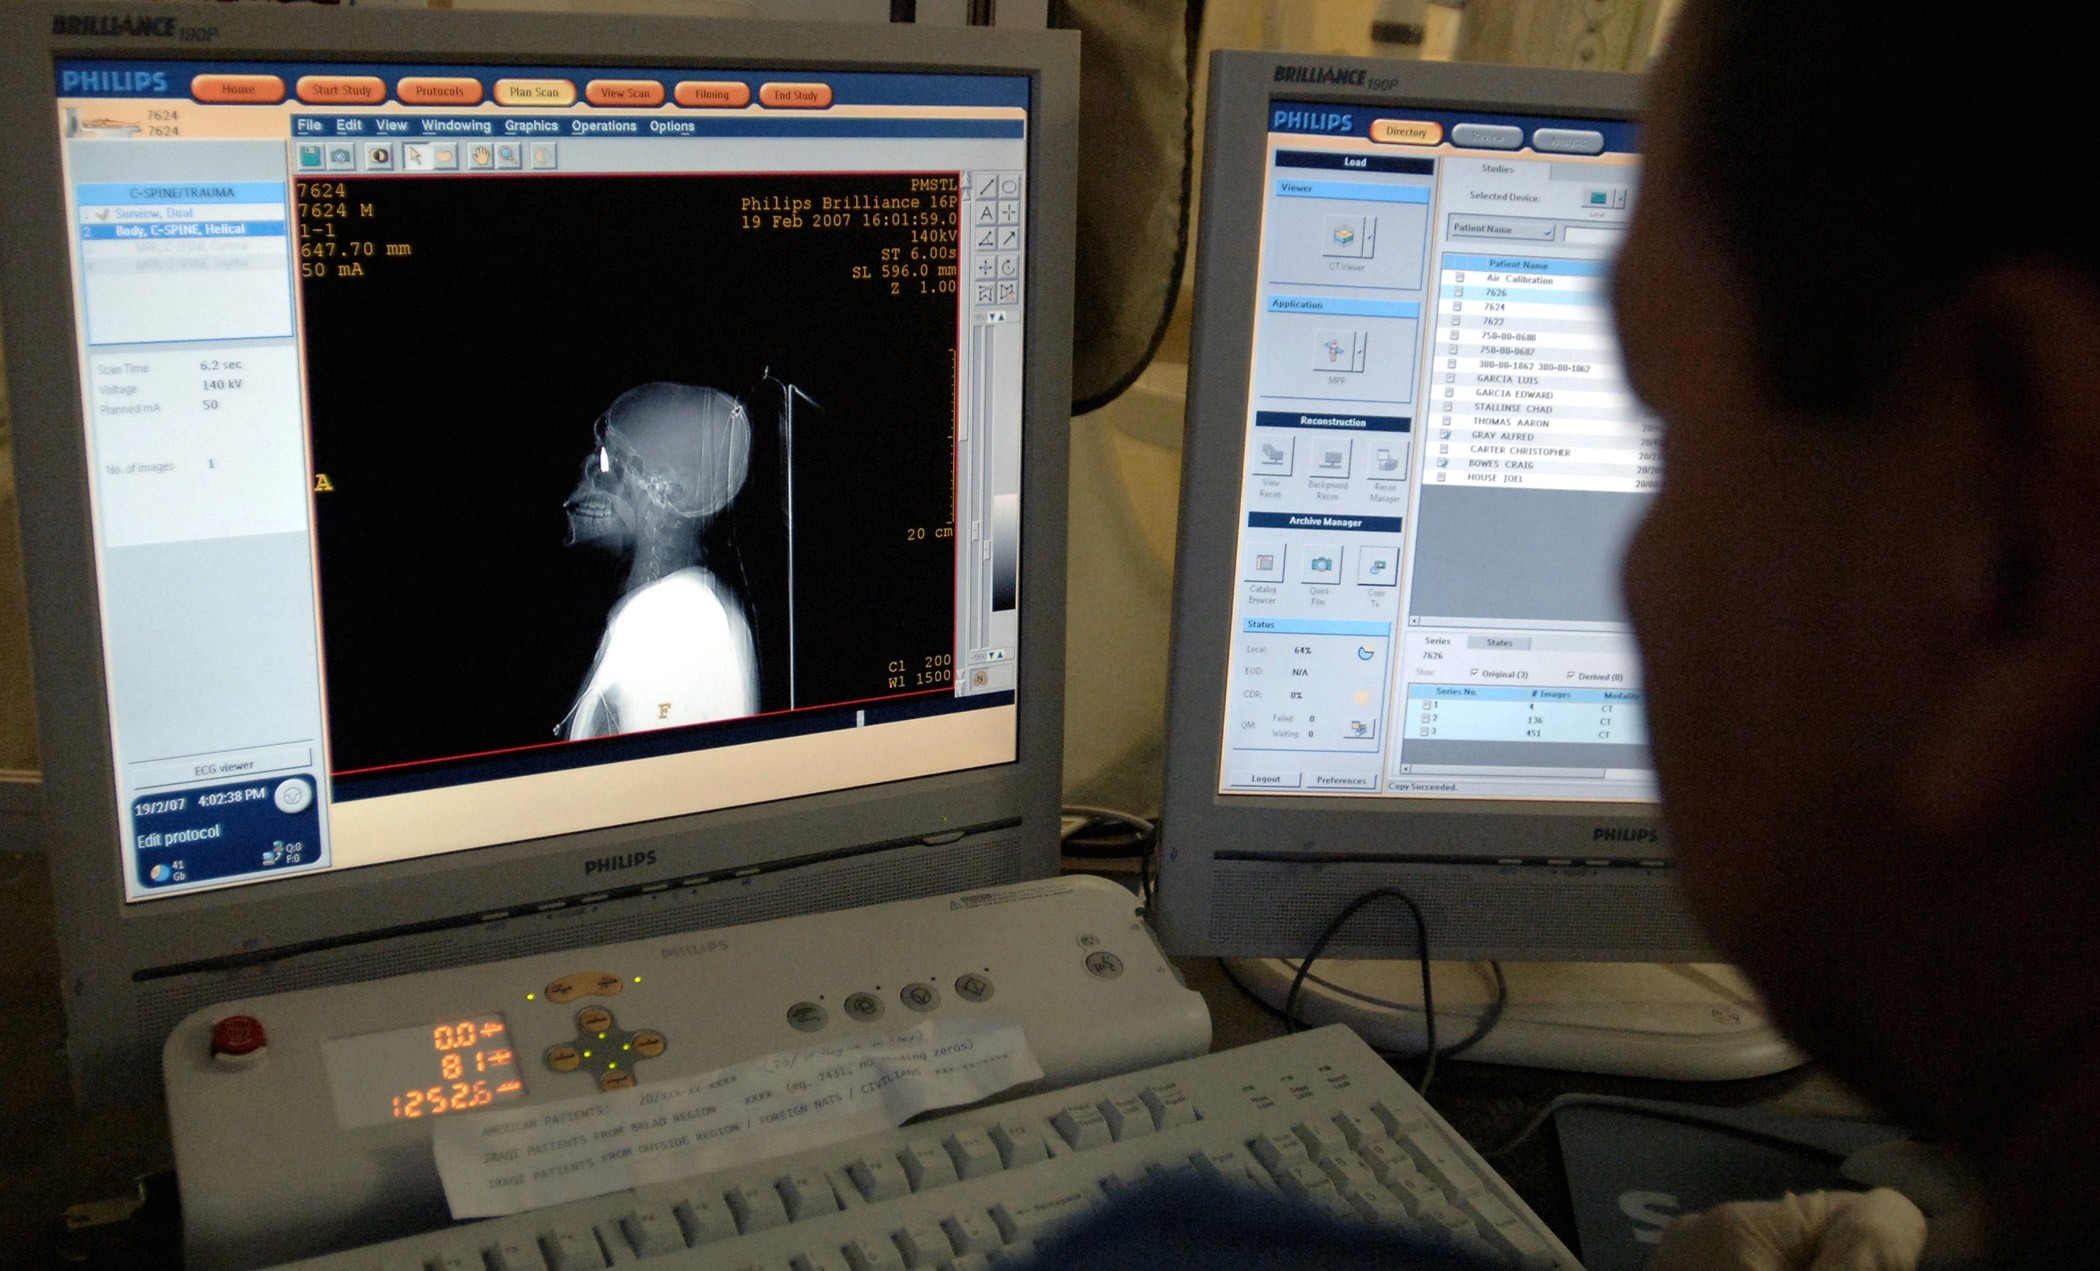Click the faded diamond toolbar icon

point(543,156)
